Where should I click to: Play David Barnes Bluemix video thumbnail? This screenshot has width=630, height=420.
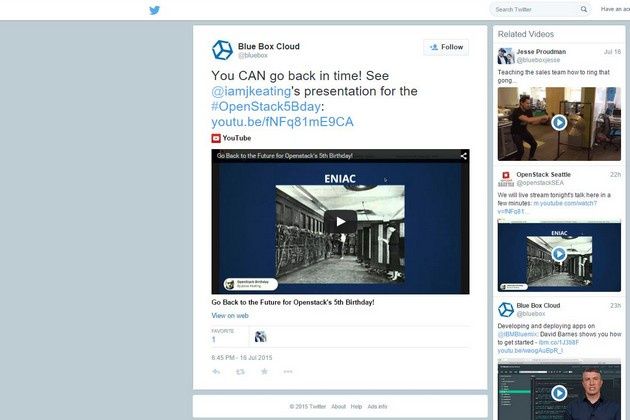559,393
